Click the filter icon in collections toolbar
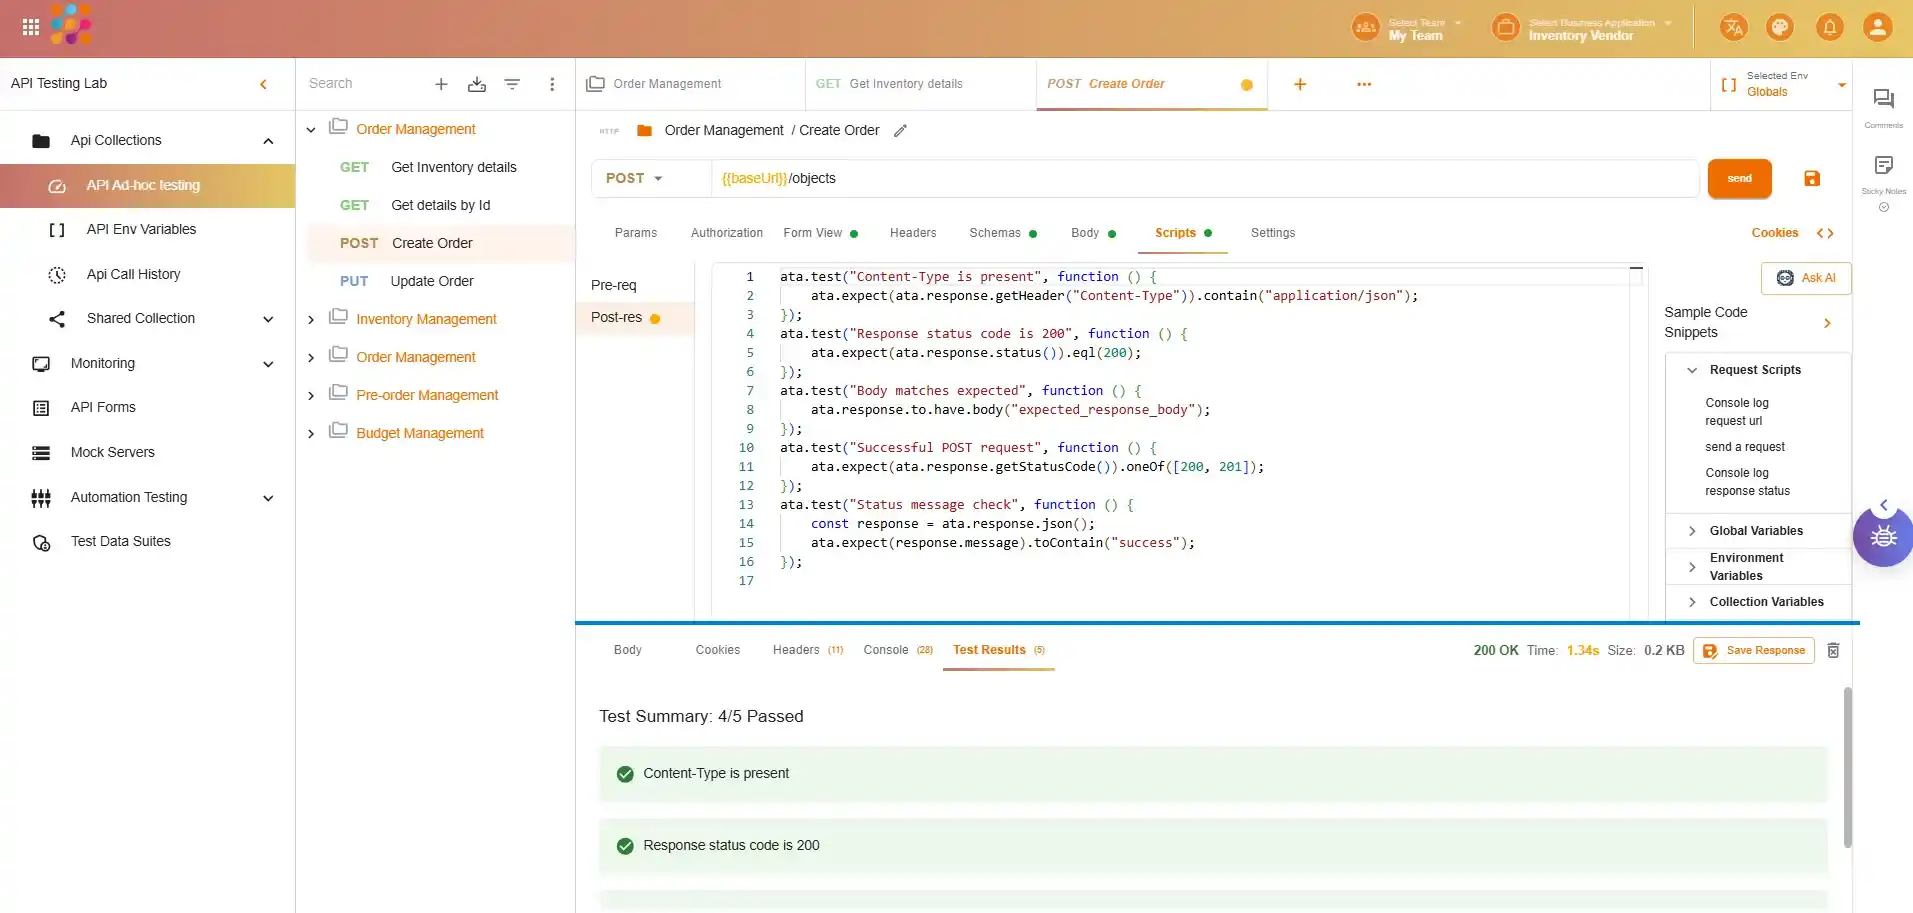This screenshot has width=1913, height=913. click(x=512, y=84)
